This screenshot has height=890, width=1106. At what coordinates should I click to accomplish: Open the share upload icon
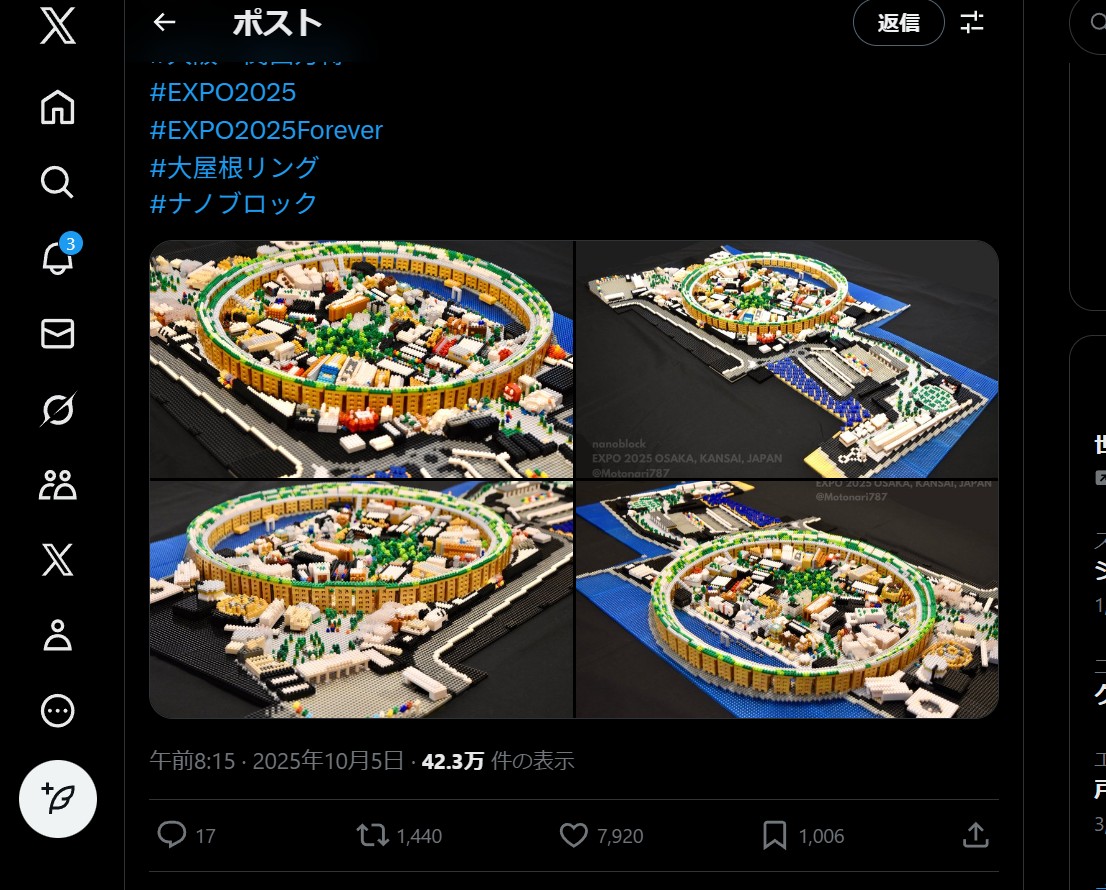tap(975, 835)
